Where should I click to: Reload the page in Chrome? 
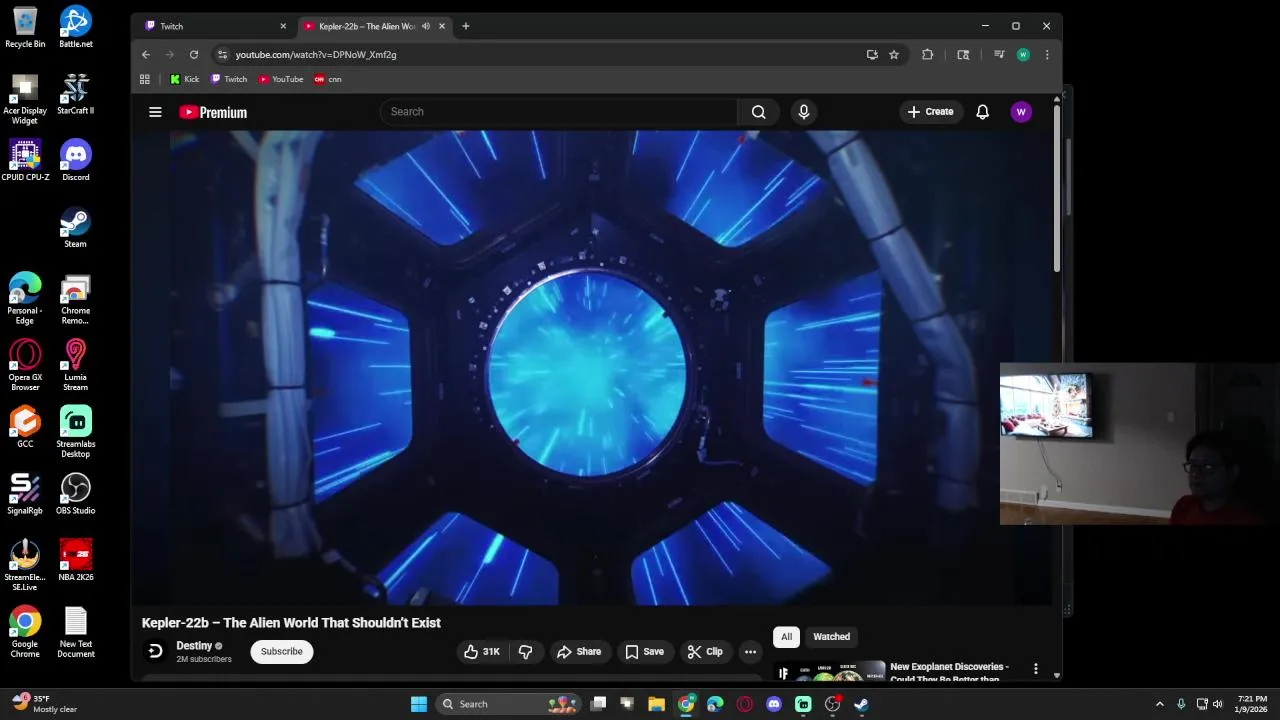pyautogui.click(x=194, y=55)
